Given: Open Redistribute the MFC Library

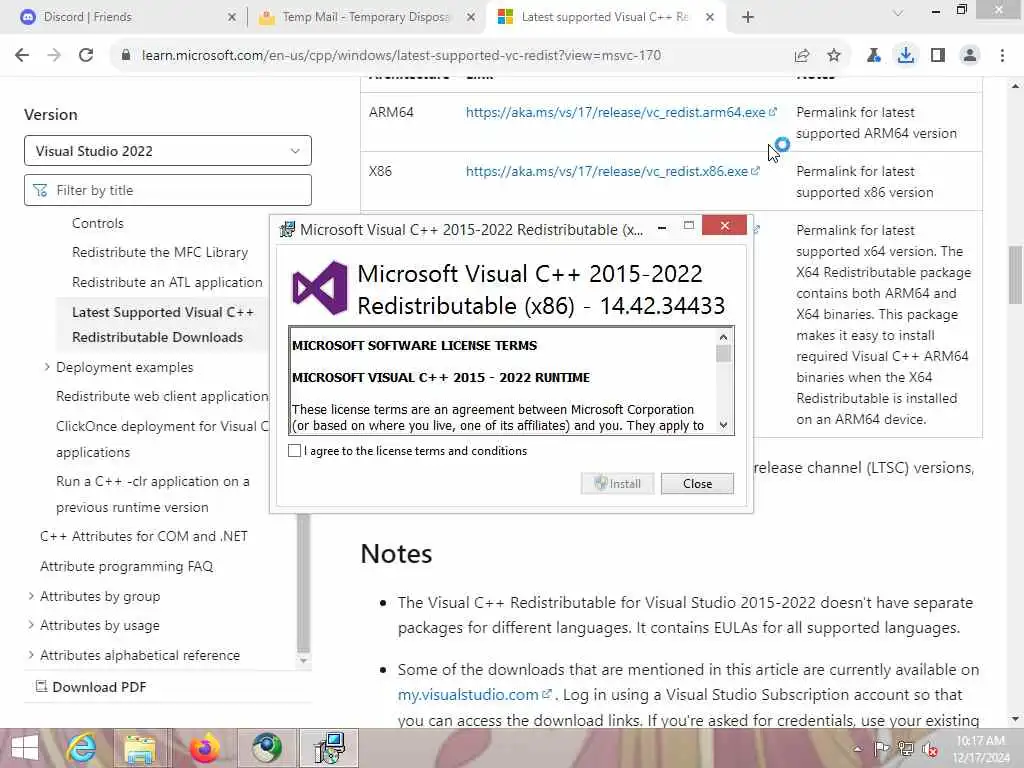Looking at the screenshot, I should (160, 252).
